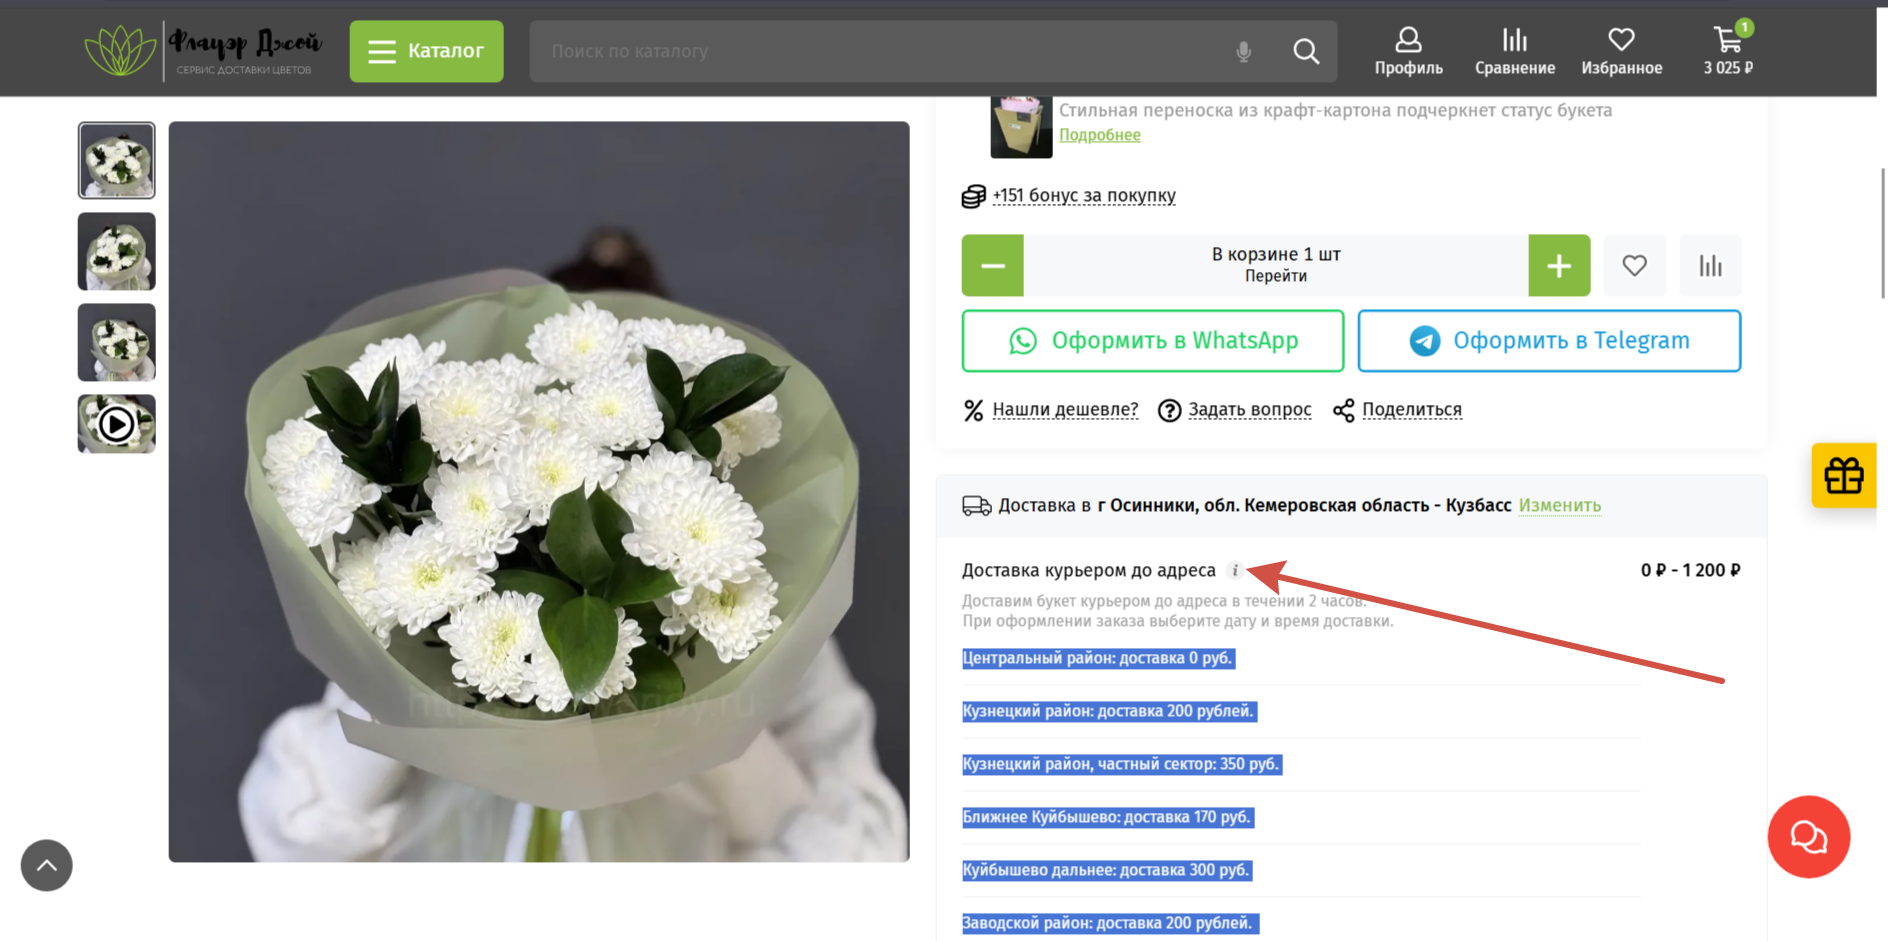The image size is (1888, 941).
Task: Open the shopping cart showing 3 025 ₽
Action: pos(1727,51)
